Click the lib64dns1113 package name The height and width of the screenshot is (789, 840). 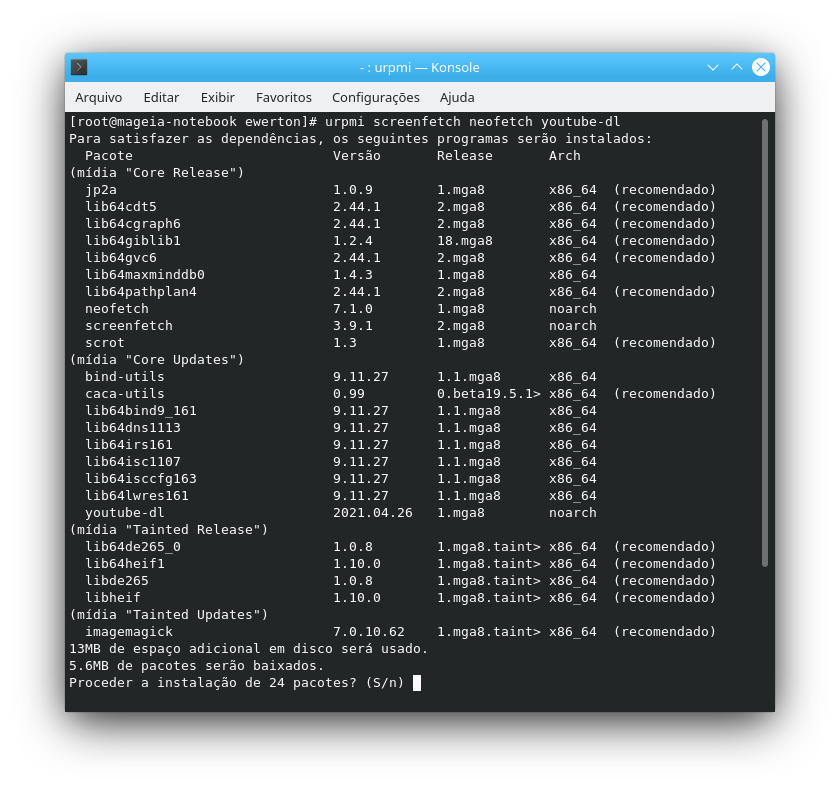click(x=132, y=428)
